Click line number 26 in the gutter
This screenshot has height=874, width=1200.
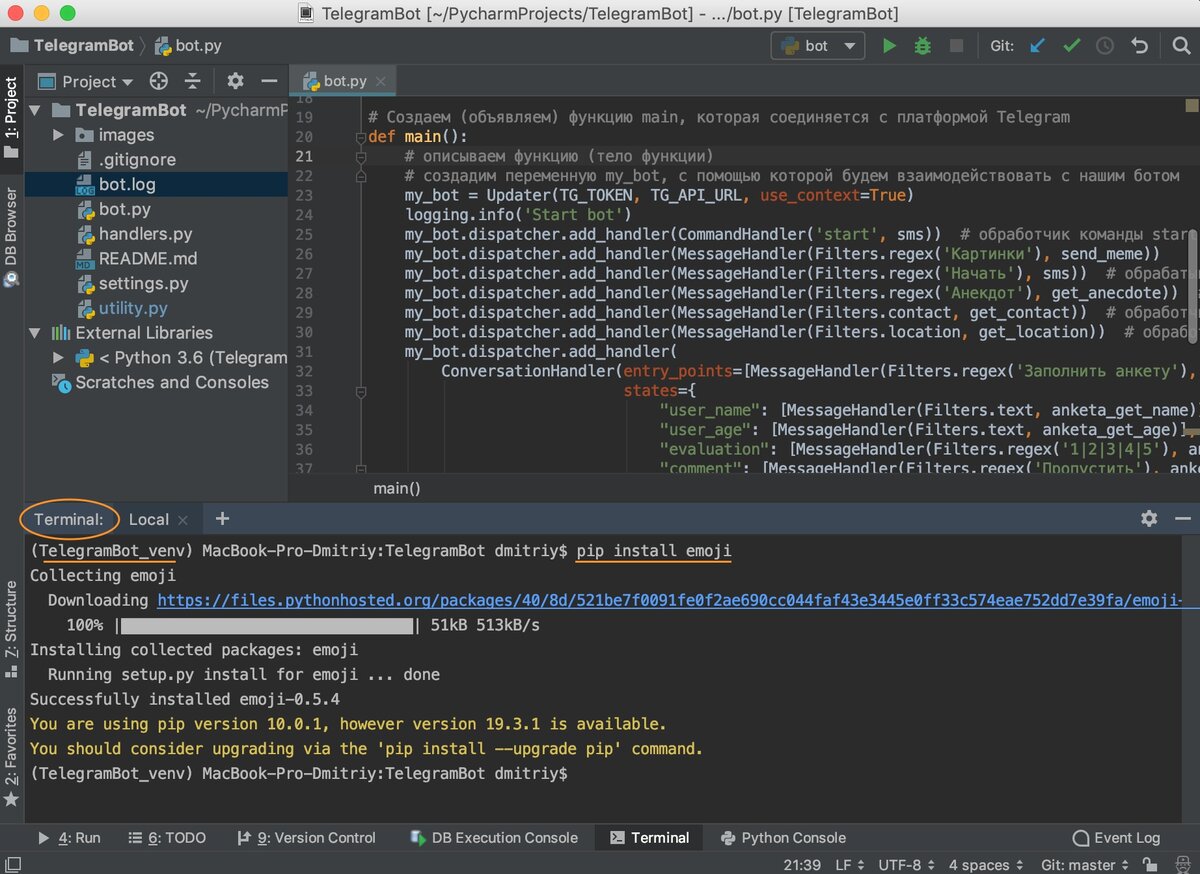coord(304,254)
